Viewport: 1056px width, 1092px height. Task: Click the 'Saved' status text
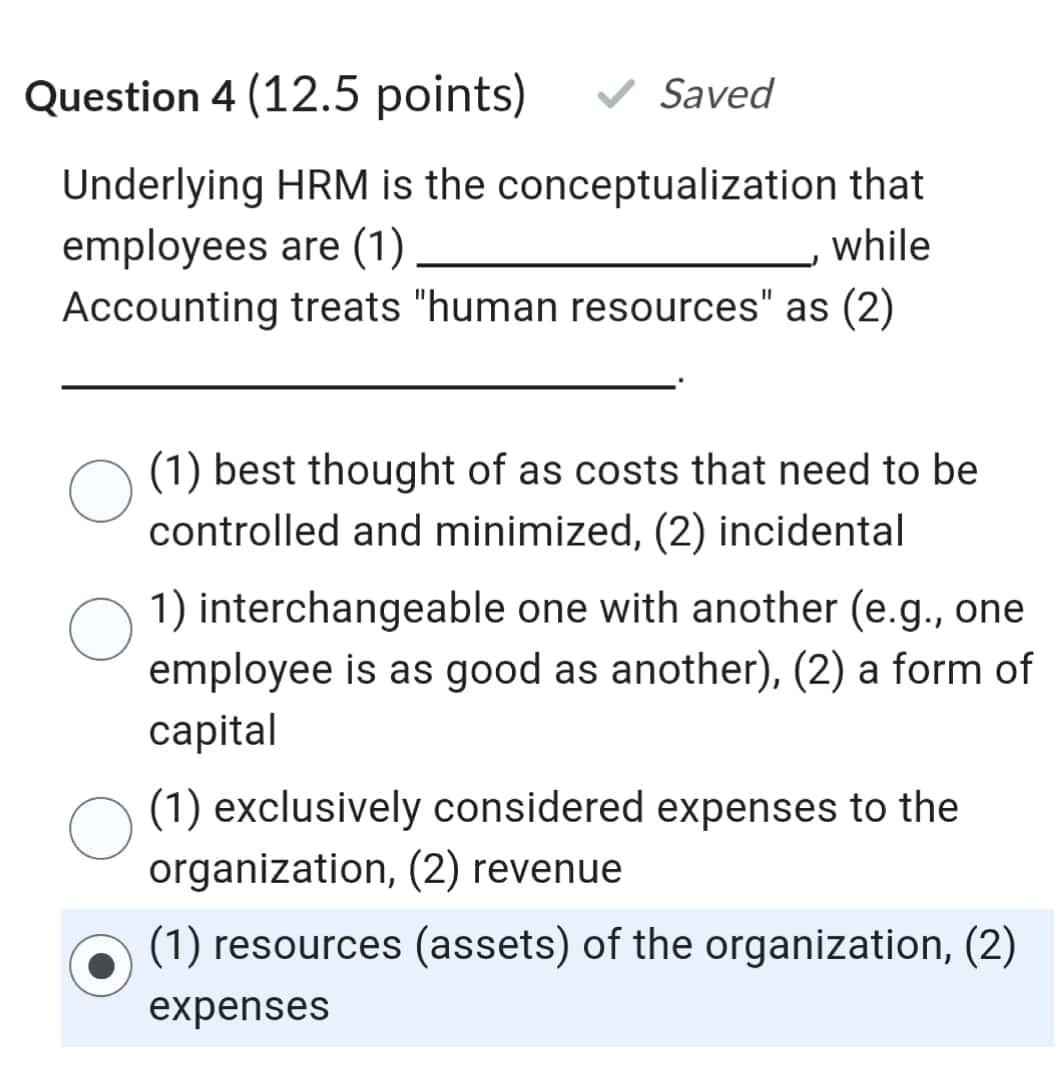pyautogui.click(x=712, y=95)
